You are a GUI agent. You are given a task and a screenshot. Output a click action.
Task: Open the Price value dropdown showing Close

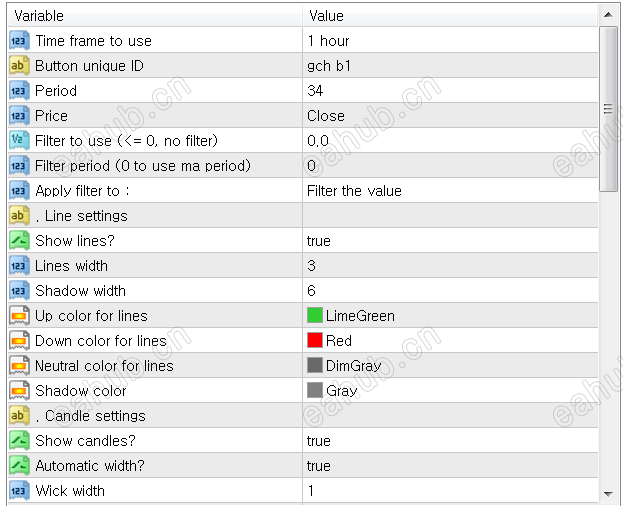click(326, 116)
